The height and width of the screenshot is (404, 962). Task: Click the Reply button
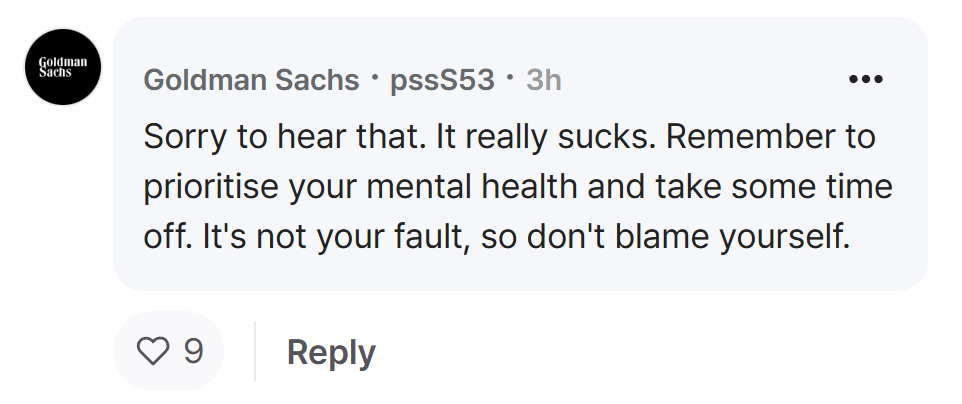tap(331, 352)
